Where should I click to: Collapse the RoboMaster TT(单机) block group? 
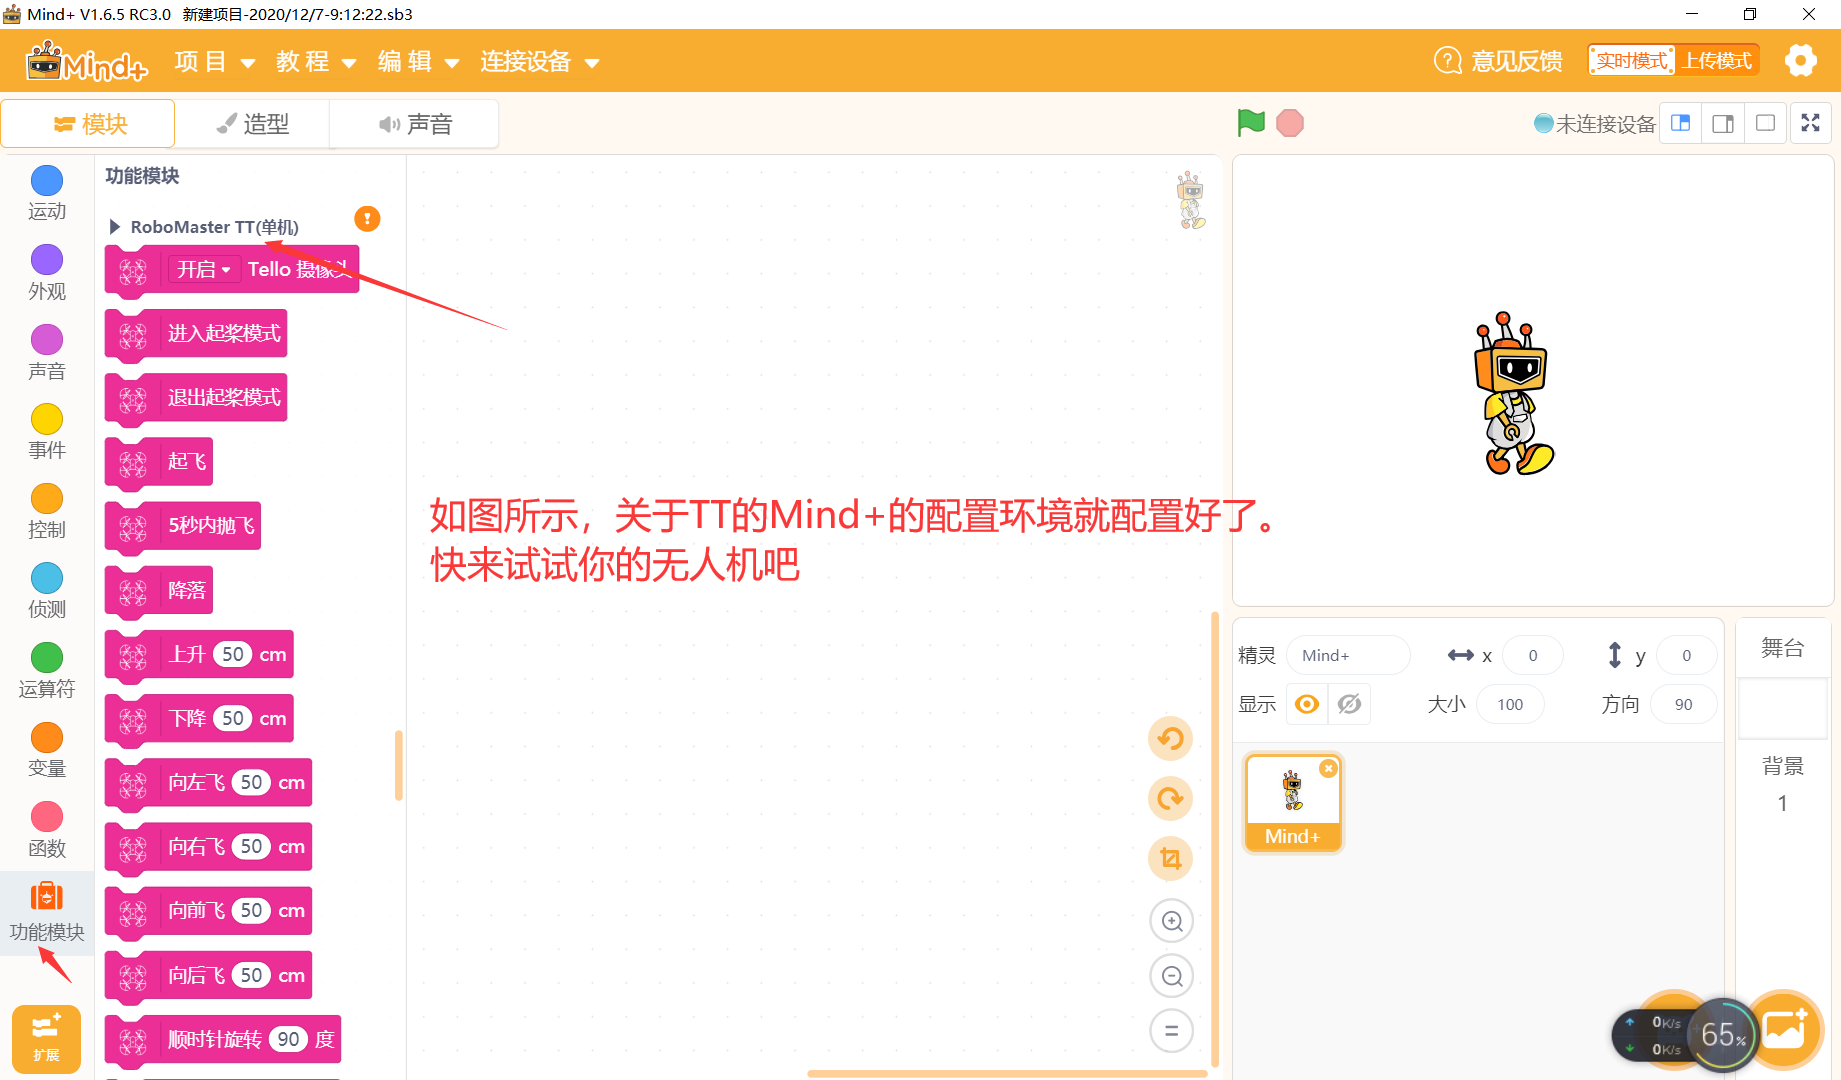pos(114,227)
